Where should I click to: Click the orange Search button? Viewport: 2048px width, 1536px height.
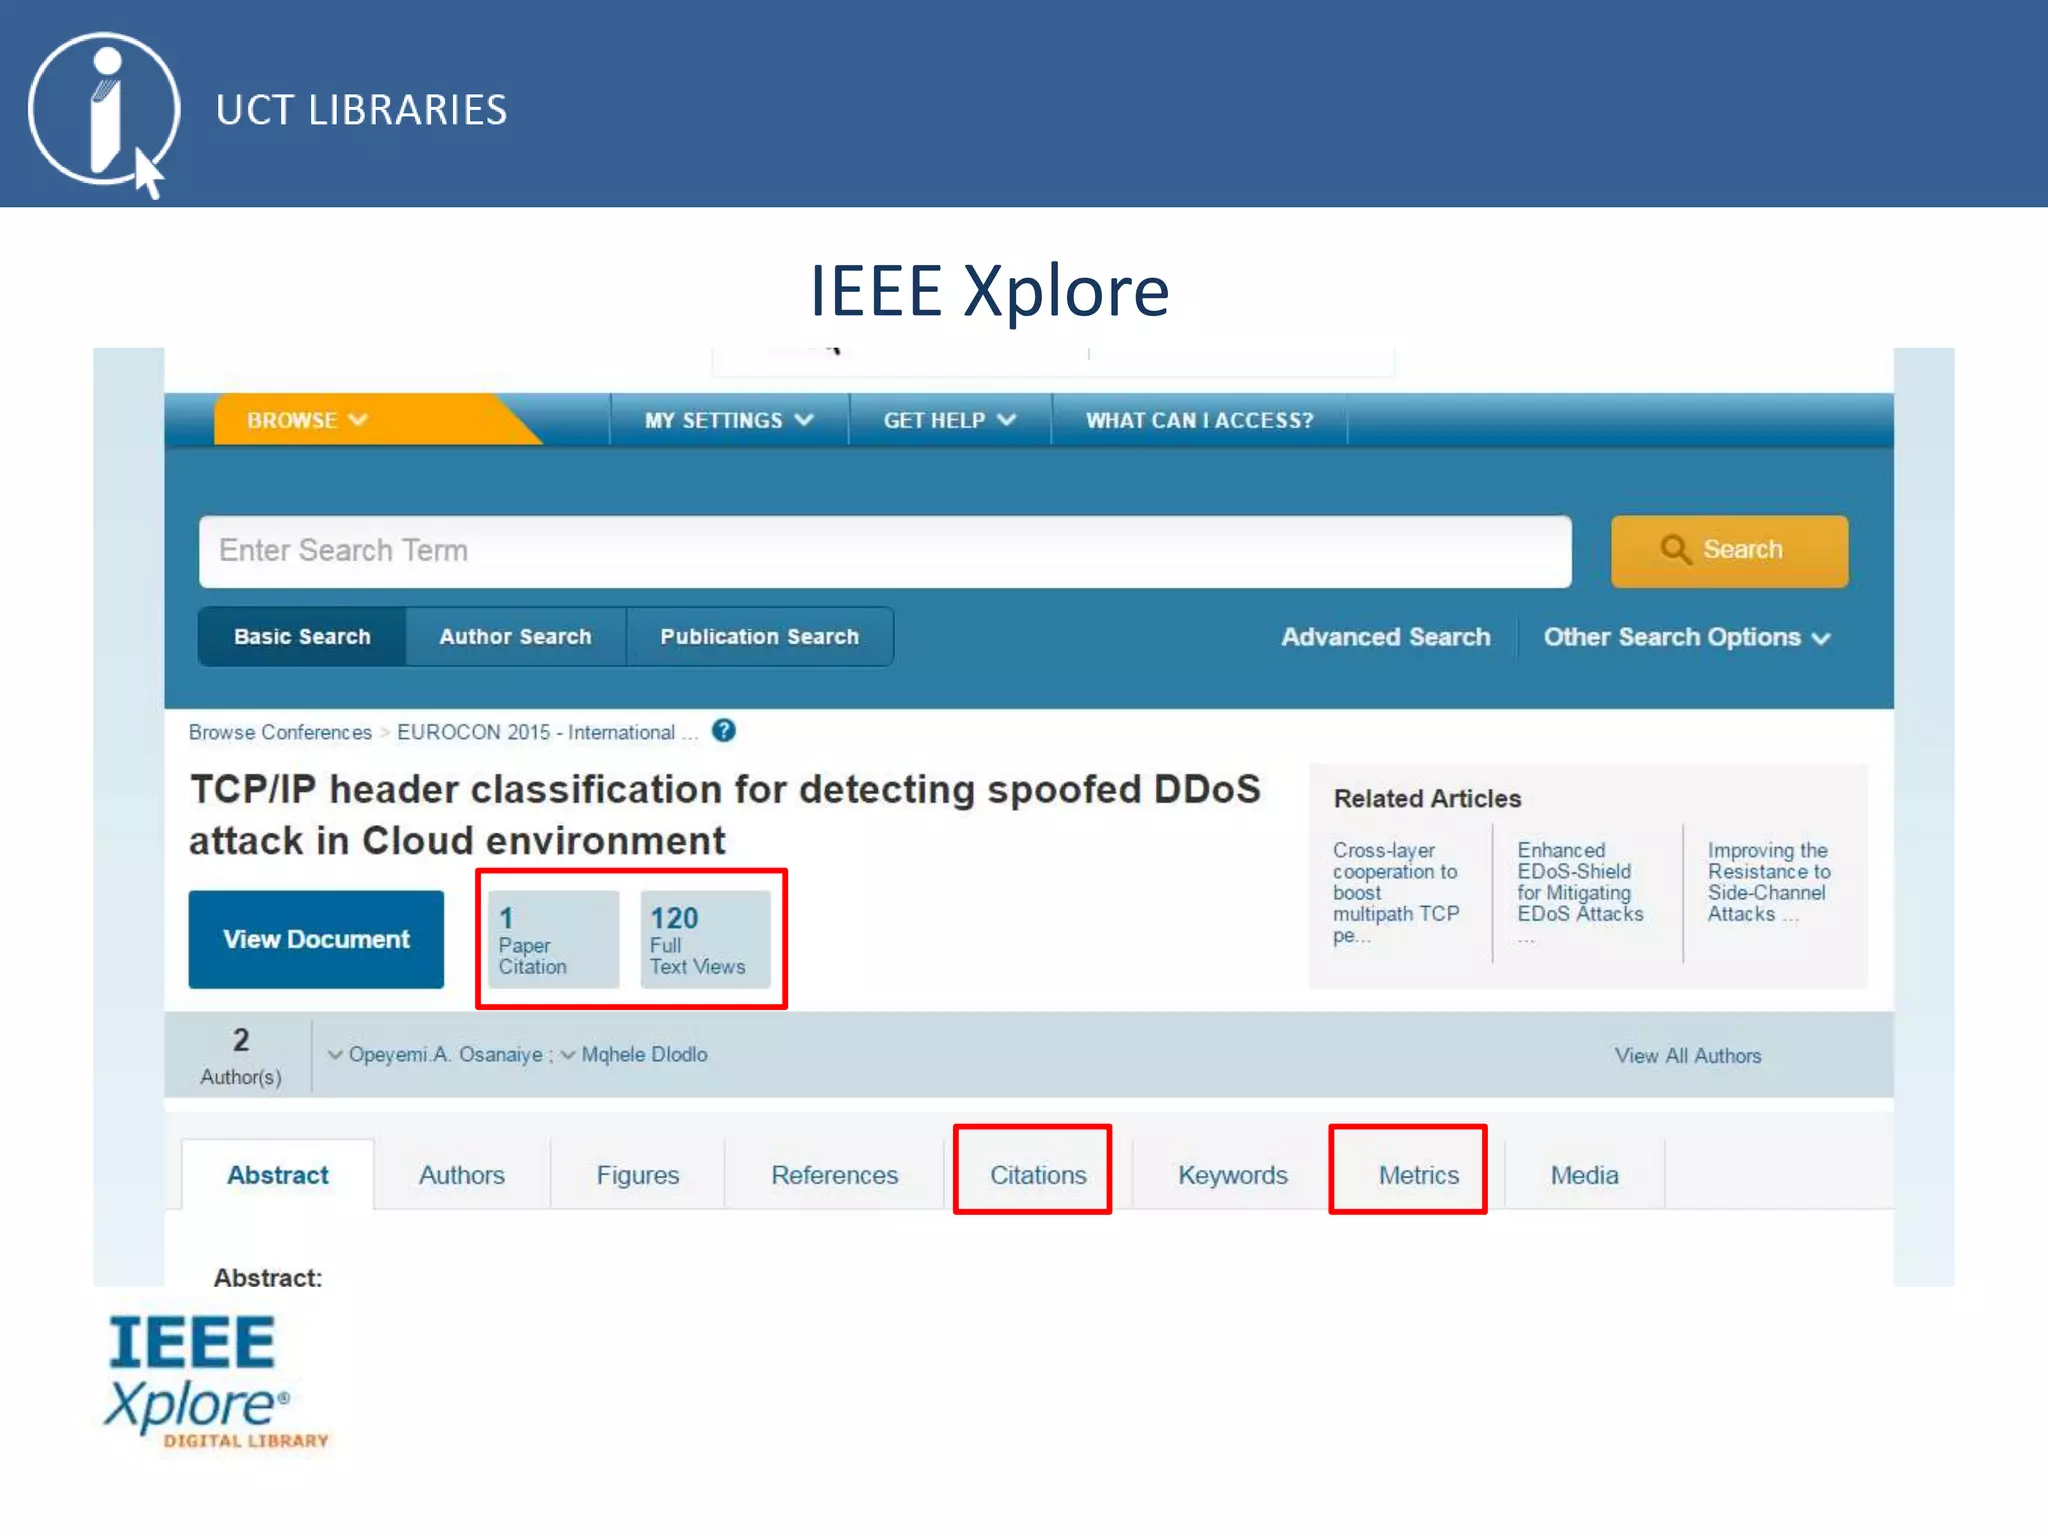pyautogui.click(x=1729, y=550)
